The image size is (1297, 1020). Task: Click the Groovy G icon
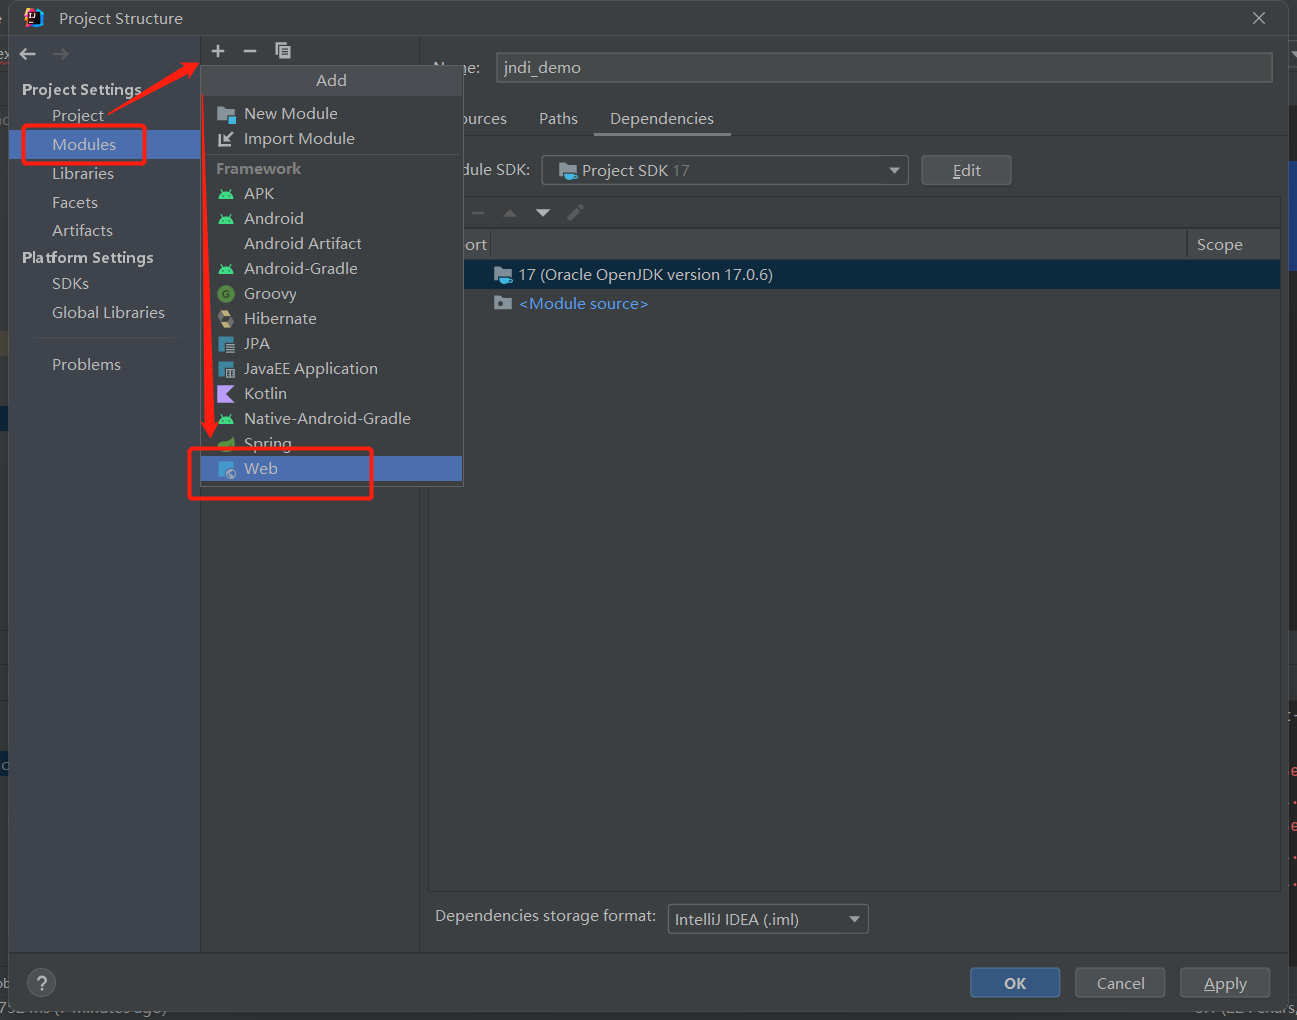[226, 294]
